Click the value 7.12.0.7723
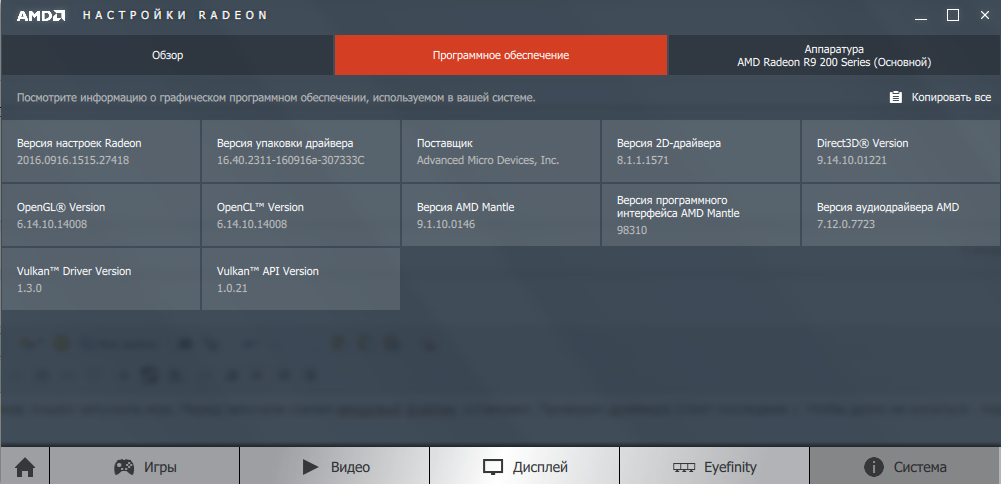 [846, 224]
